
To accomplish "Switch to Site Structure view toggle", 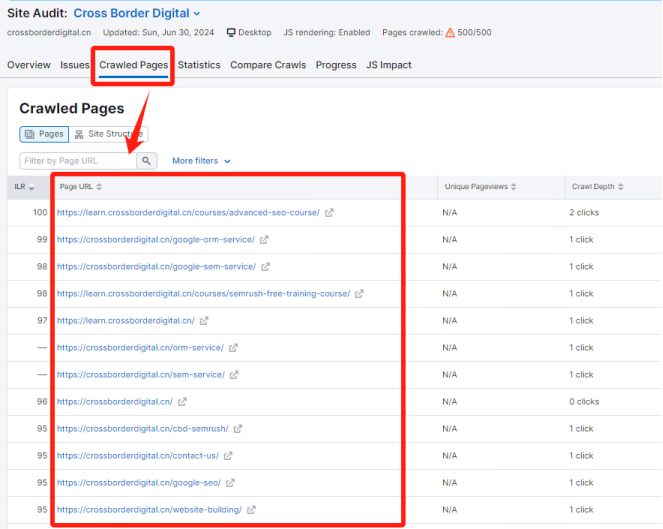I will click(110, 134).
